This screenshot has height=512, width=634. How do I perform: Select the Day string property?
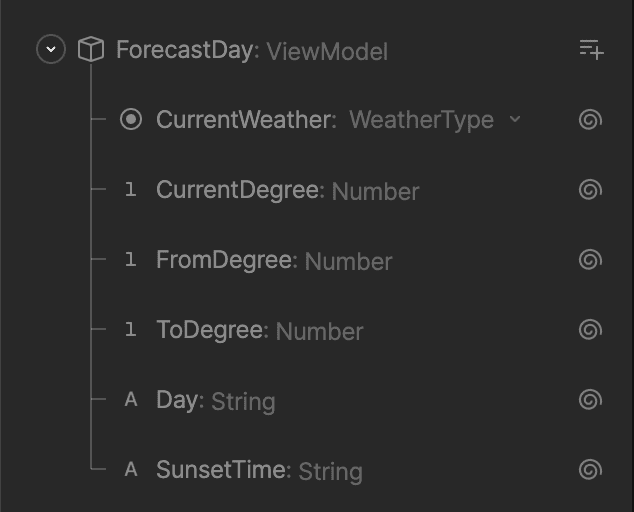pos(178,400)
